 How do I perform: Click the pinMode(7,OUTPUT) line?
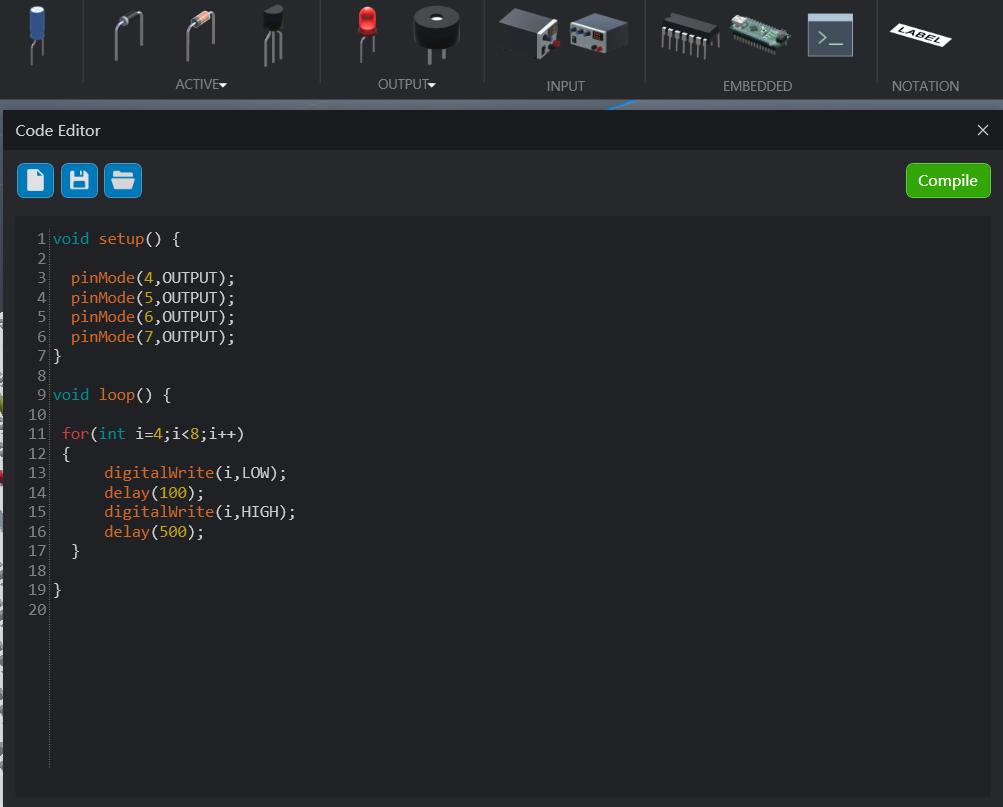pos(153,336)
